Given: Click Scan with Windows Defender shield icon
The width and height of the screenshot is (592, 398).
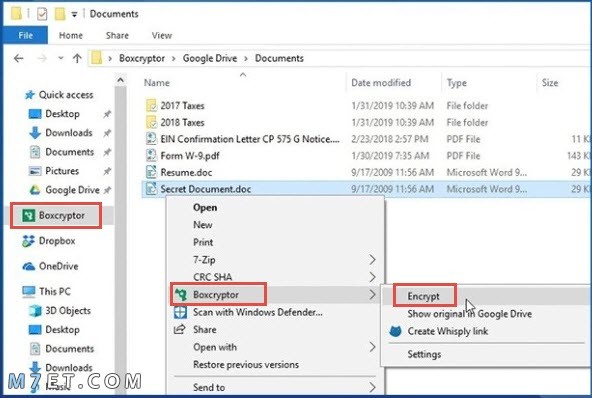Looking at the screenshot, I should [x=180, y=312].
